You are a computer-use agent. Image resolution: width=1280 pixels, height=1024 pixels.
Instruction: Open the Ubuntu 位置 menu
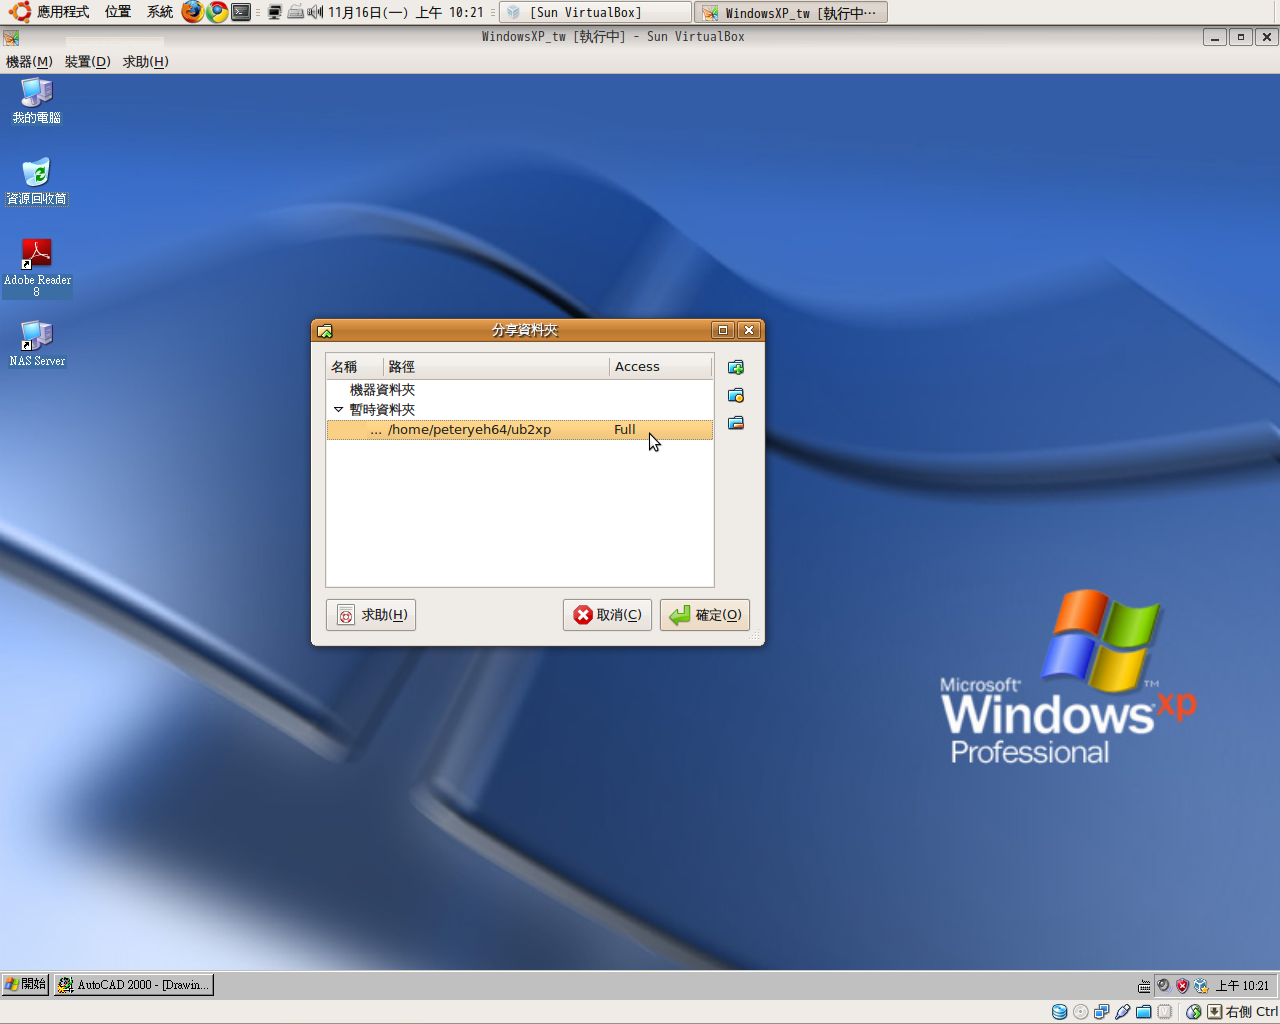118,12
